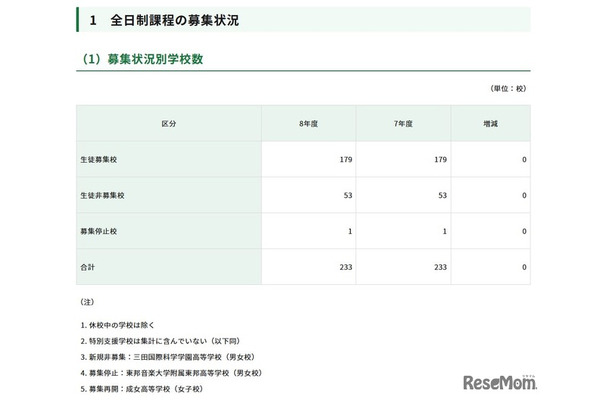The image size is (610, 400).
Task: Click the (1) 募集状況別学校数 subheading
Action: click(144, 60)
